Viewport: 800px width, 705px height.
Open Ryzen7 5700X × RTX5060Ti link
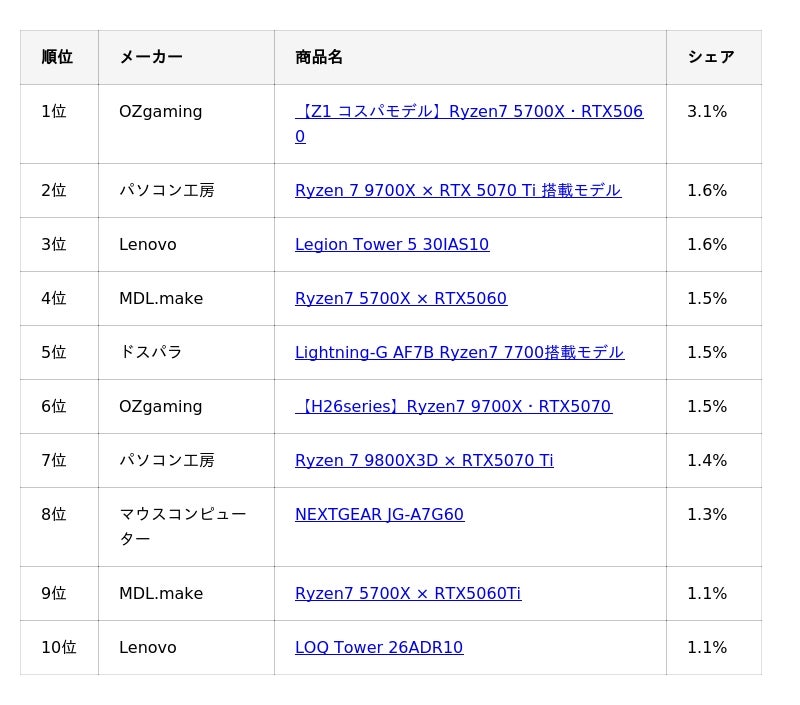pyautogui.click(x=408, y=594)
